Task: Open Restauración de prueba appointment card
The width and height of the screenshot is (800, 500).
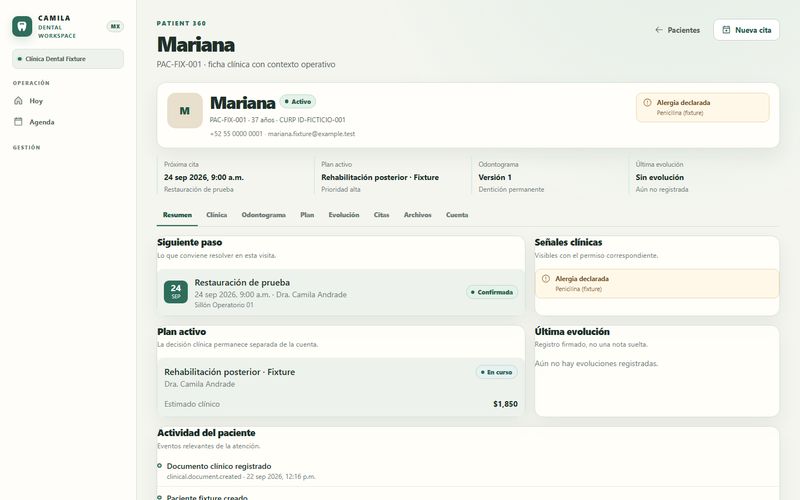Action: [341, 292]
